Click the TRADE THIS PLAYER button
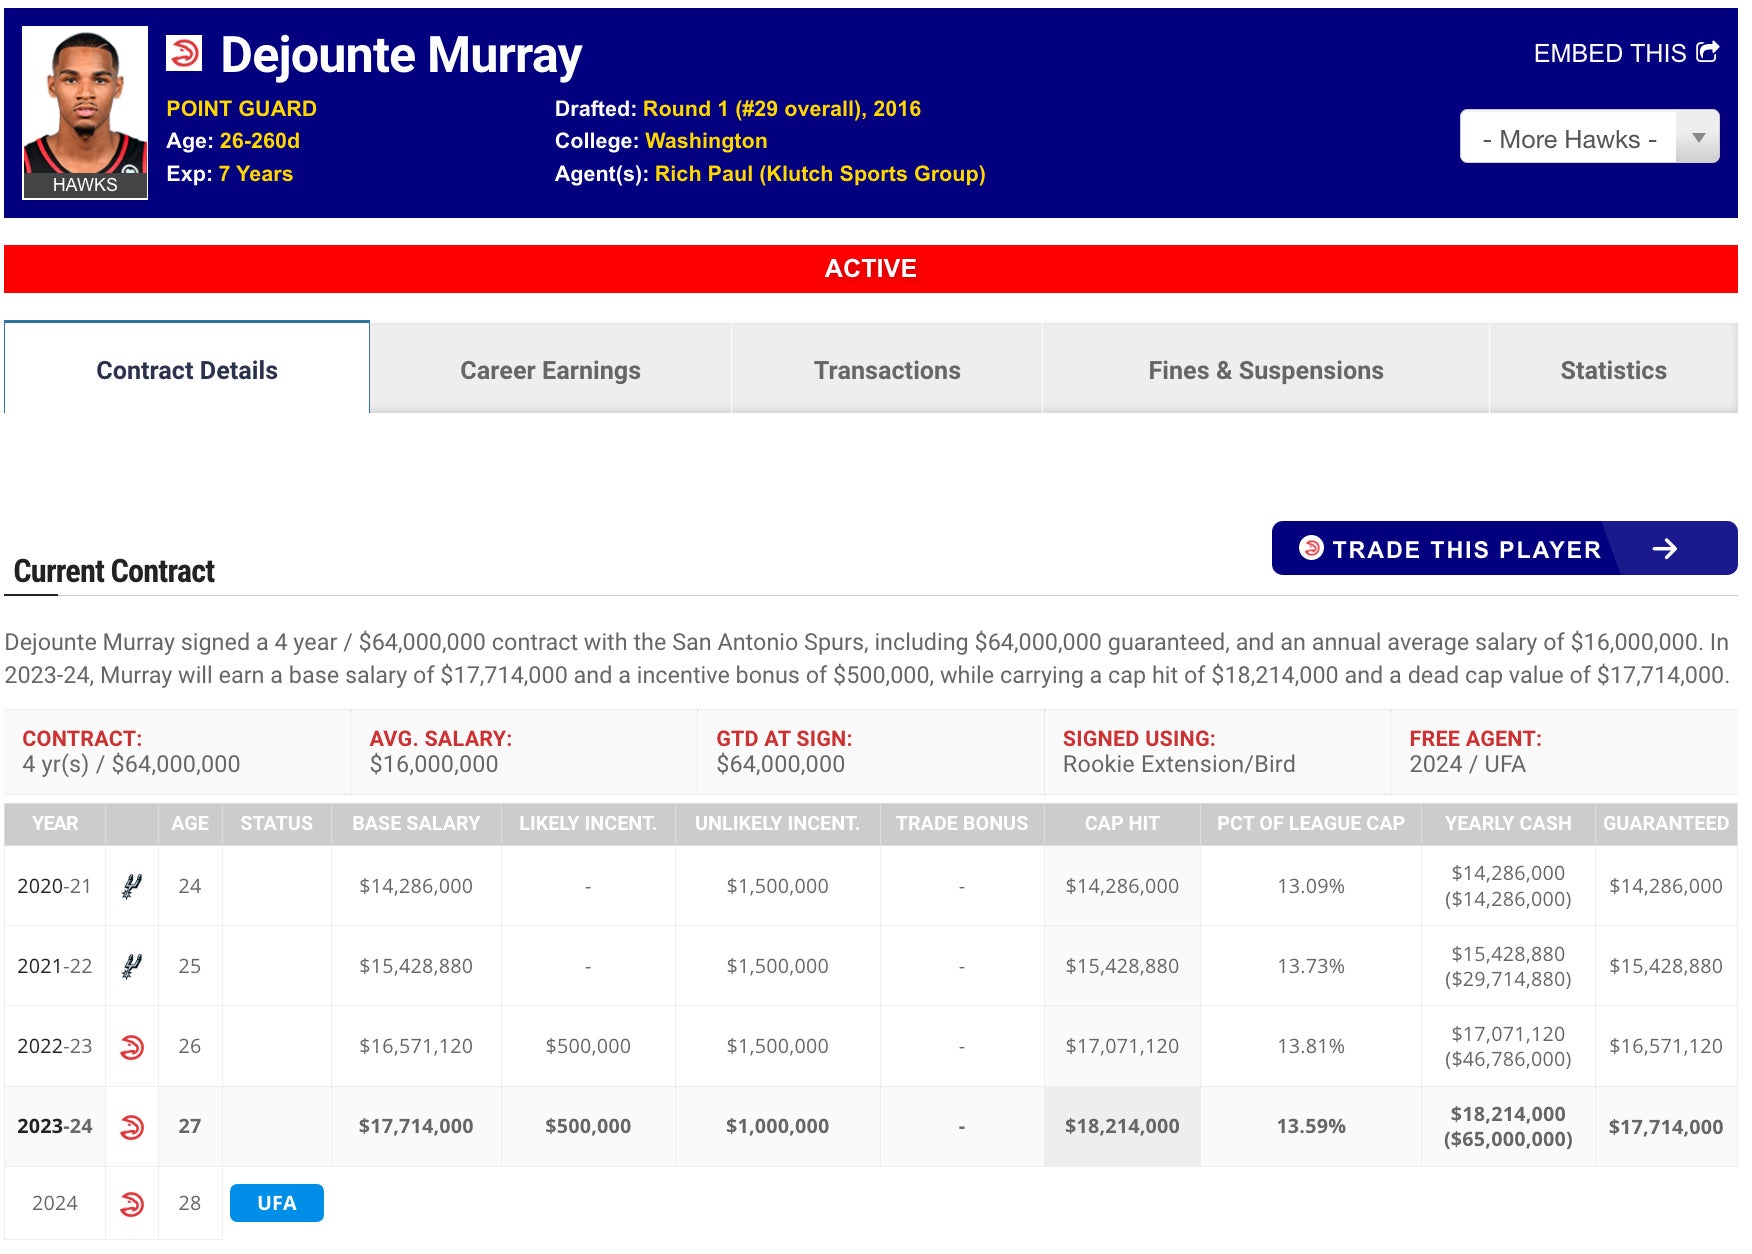1752x1254 pixels. 1504,548
